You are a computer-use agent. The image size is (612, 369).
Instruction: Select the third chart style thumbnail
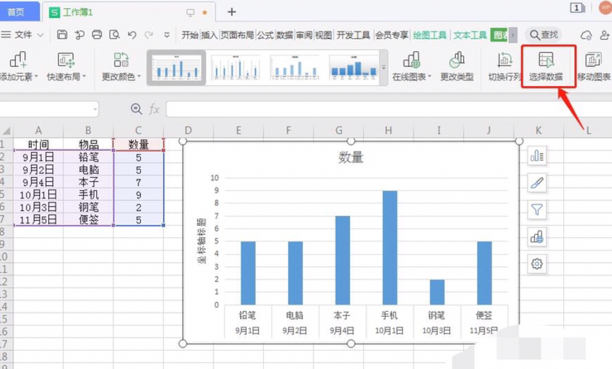pos(295,67)
